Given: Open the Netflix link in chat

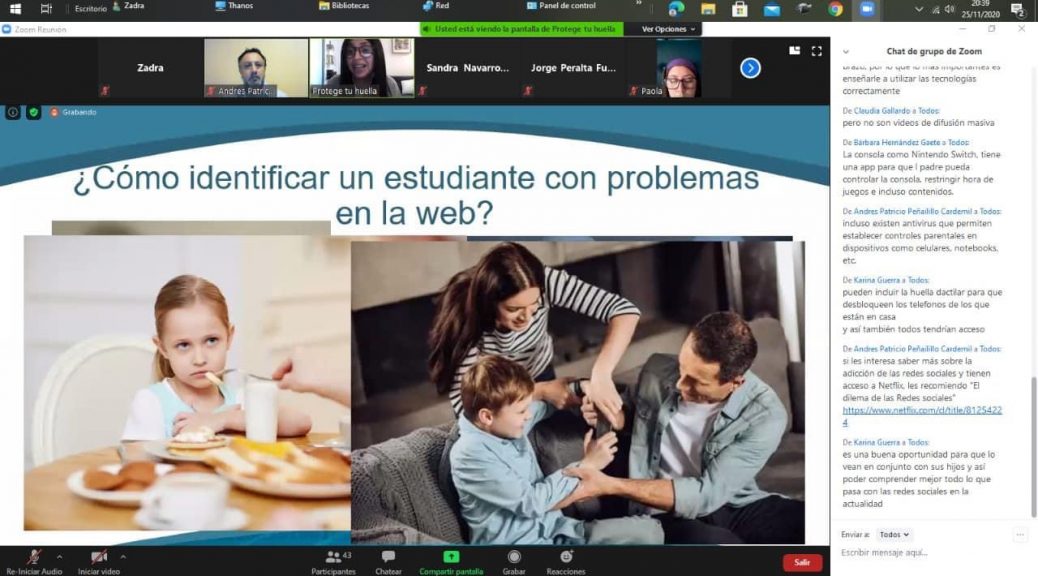Looking at the screenshot, I should (x=922, y=416).
